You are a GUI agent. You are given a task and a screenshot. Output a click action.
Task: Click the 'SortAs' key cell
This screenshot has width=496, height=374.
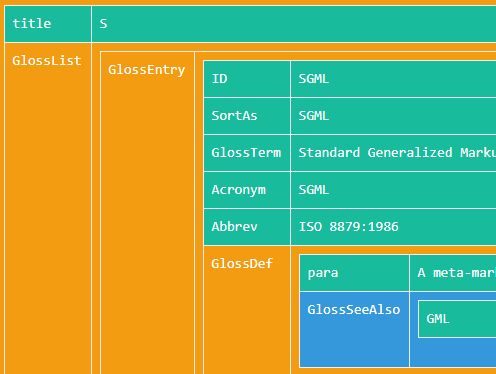(x=247, y=116)
